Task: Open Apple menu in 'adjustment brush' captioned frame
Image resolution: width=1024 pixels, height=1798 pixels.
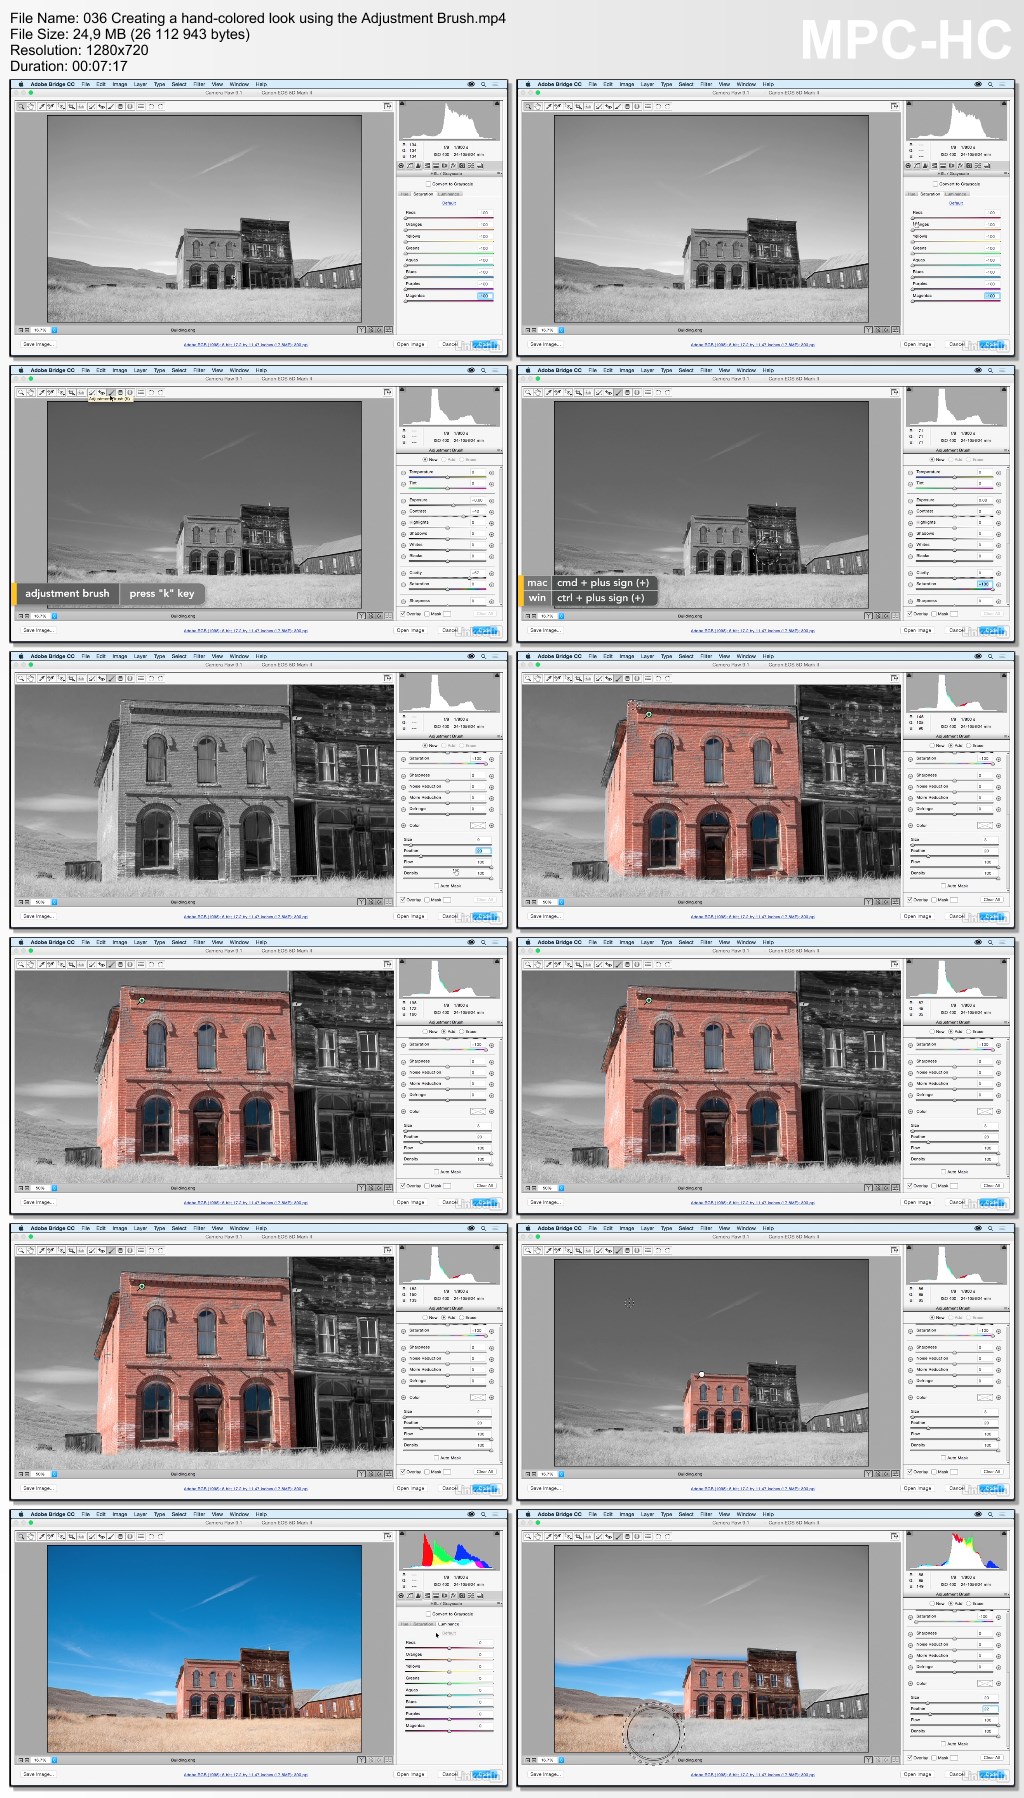Action: (x=20, y=370)
